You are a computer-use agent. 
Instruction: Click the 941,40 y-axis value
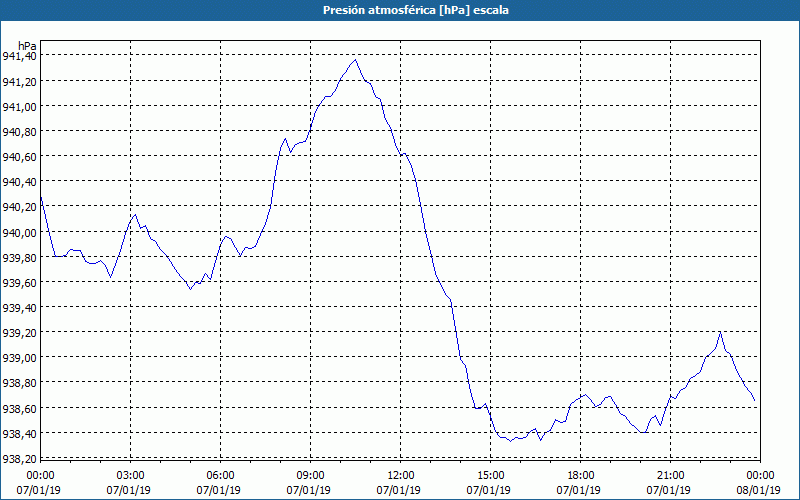(x=19, y=56)
